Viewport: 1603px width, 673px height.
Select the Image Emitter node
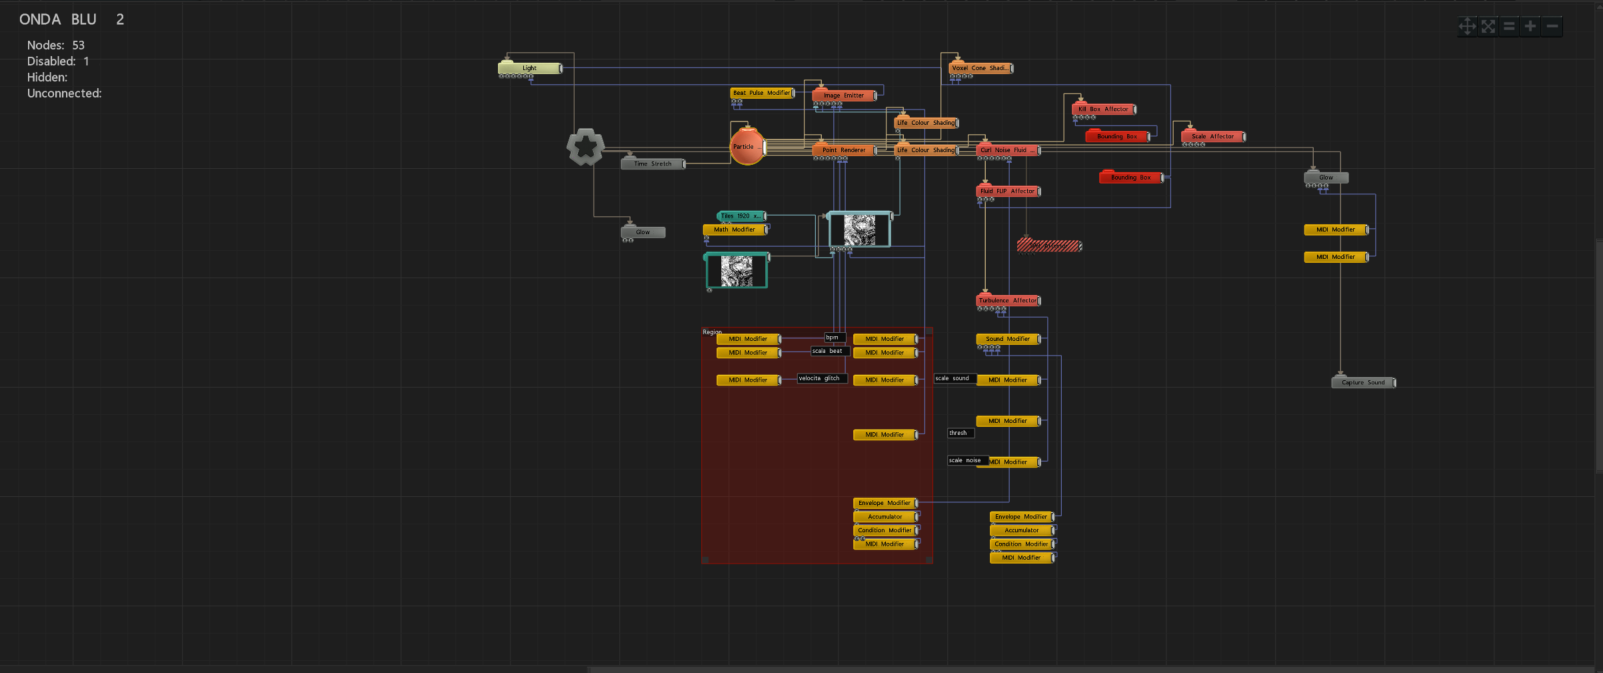843,96
